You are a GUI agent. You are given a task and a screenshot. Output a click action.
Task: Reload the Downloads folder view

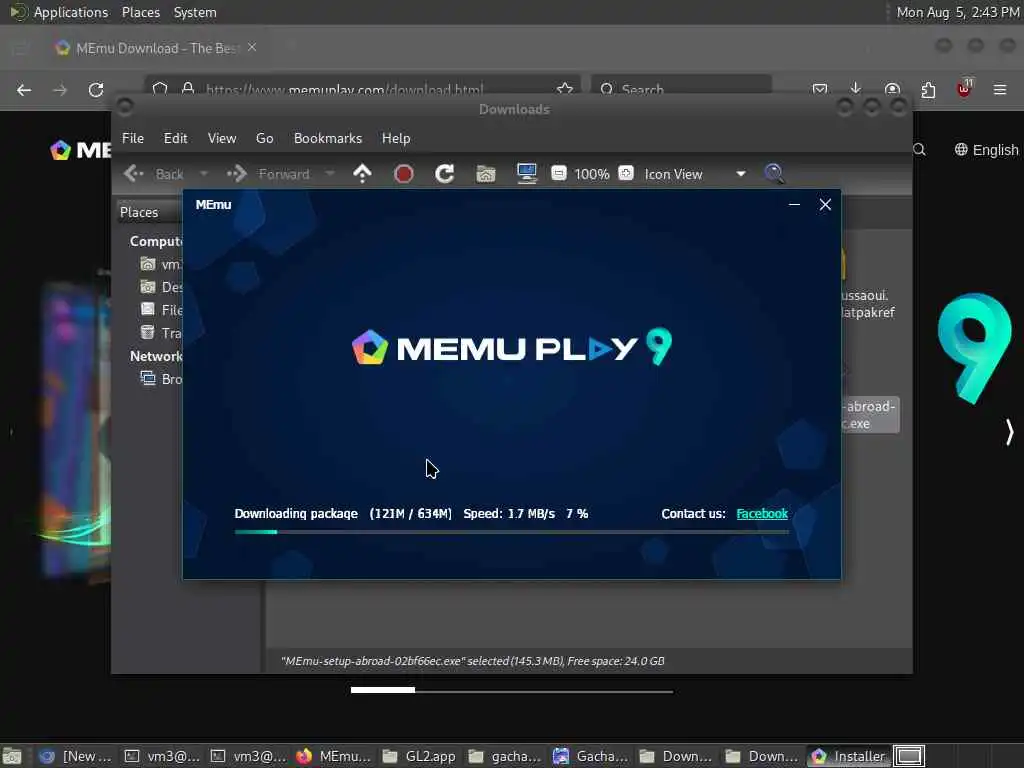coord(445,174)
